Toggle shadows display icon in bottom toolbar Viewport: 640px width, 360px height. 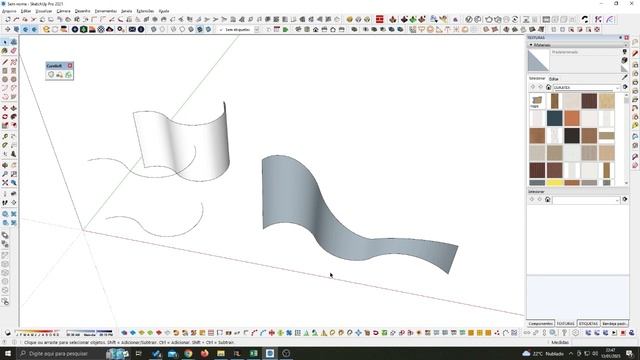pyautogui.click(x=8, y=333)
